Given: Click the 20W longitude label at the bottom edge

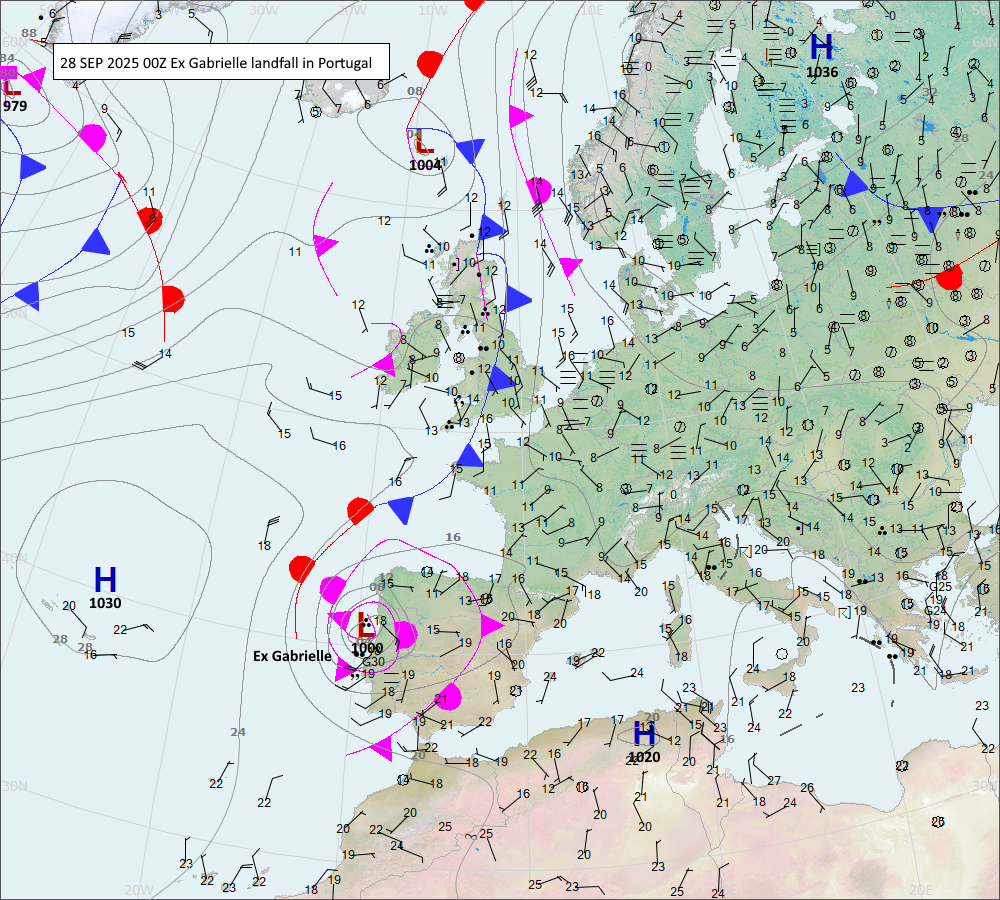Looking at the screenshot, I should pos(139,889).
